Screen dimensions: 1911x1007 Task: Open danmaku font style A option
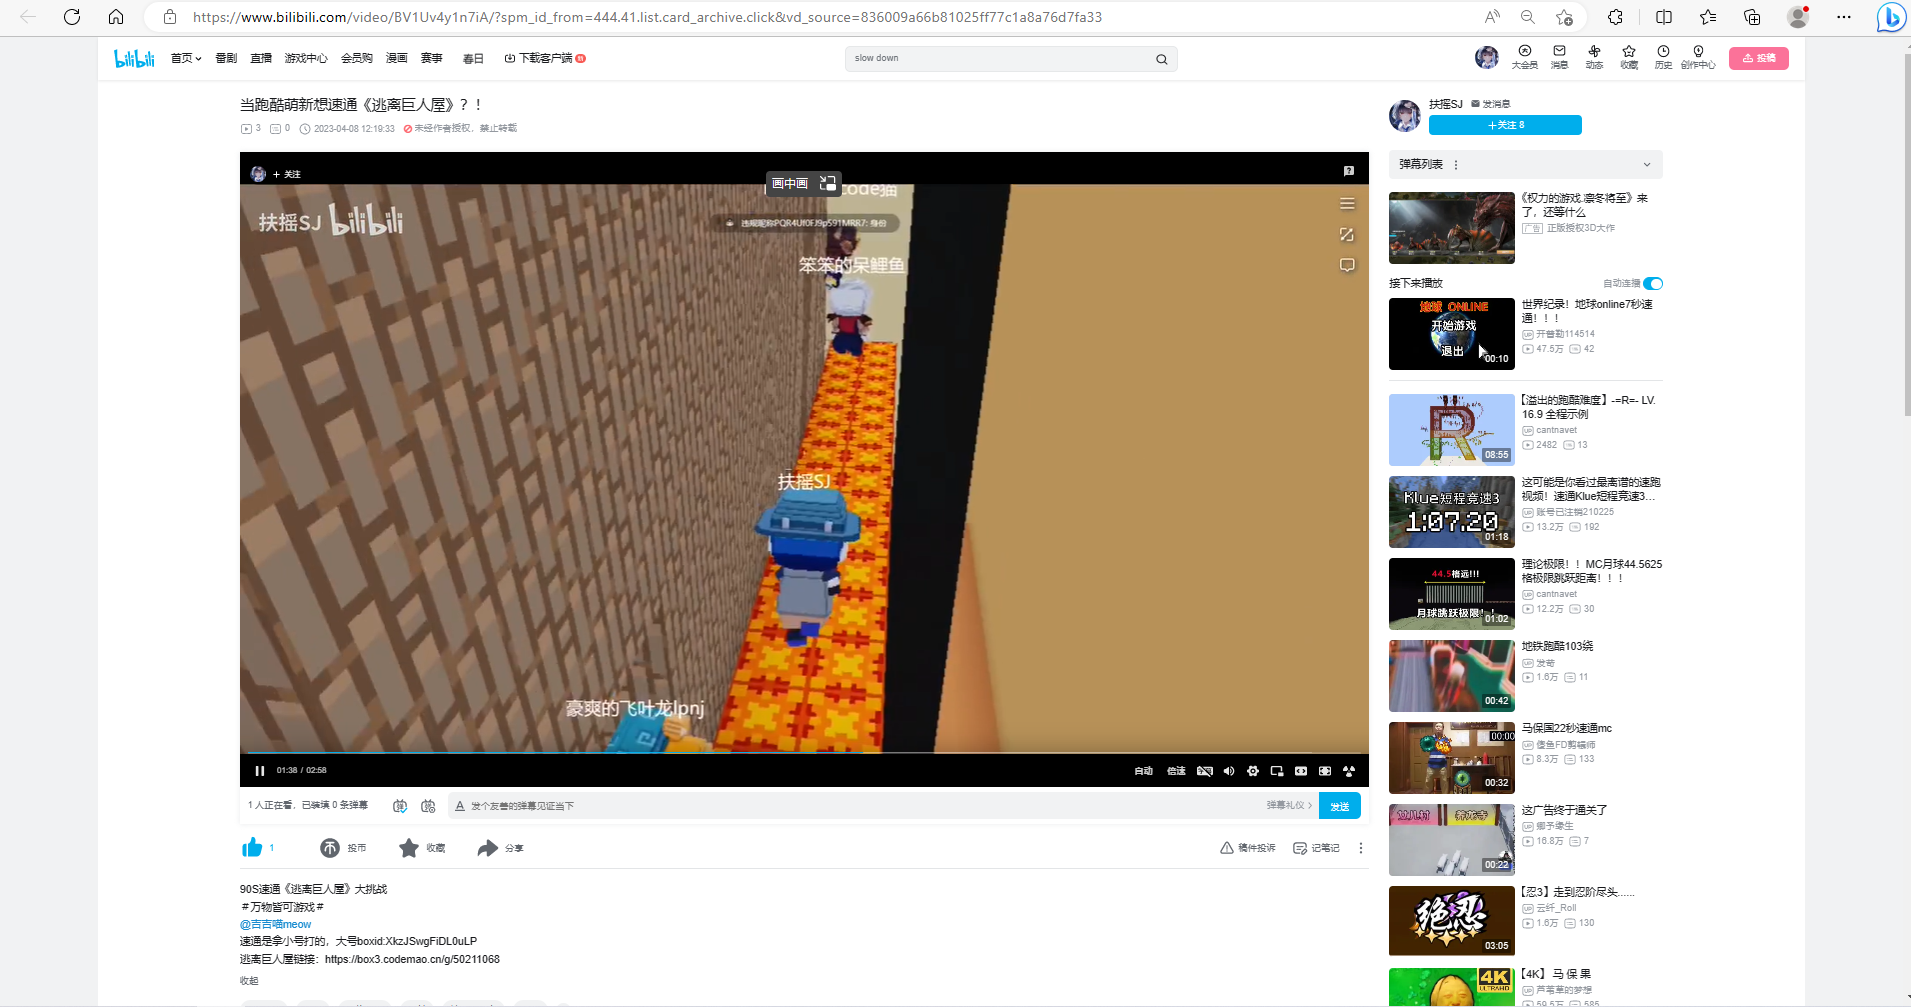coord(460,806)
